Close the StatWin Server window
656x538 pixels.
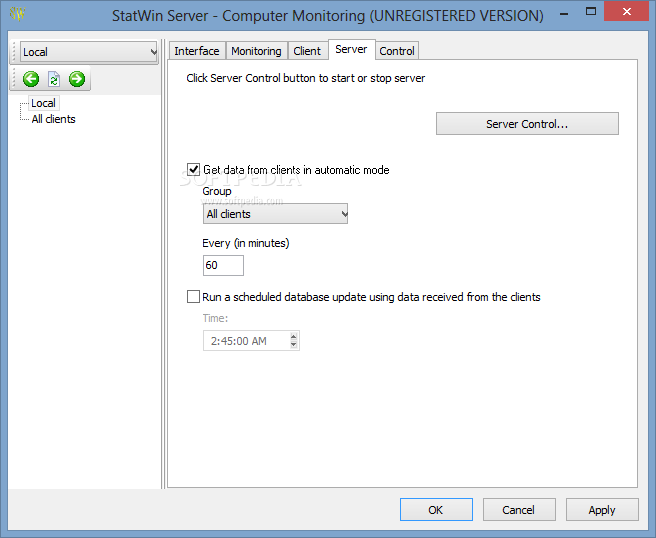click(626, 13)
